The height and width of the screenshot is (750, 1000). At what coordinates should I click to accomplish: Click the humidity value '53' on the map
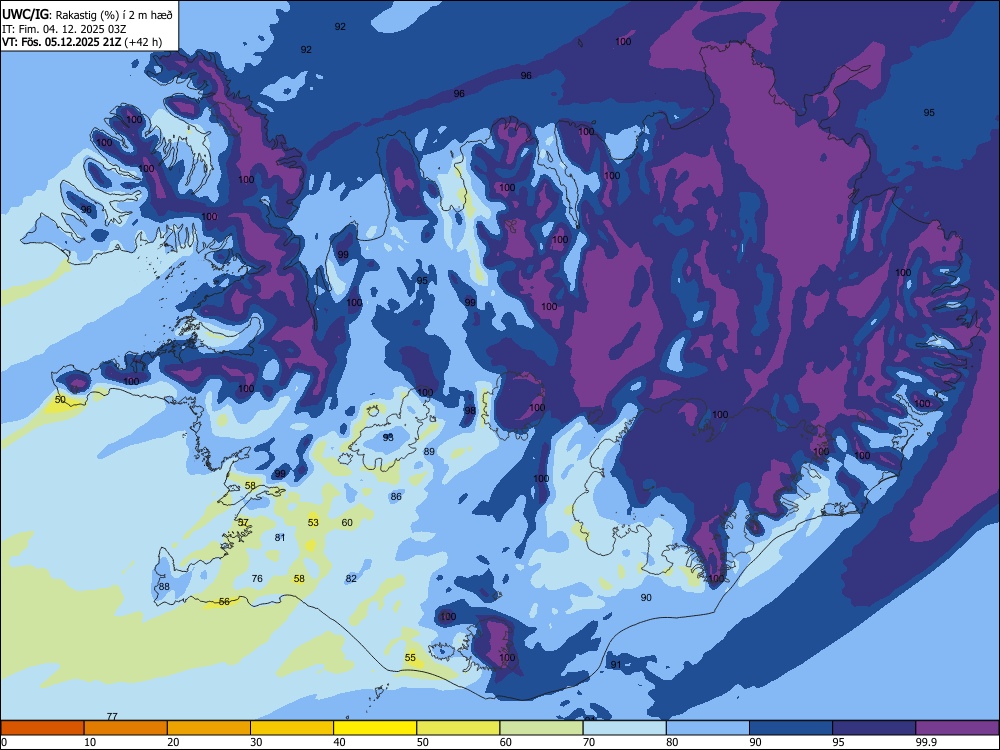click(313, 522)
